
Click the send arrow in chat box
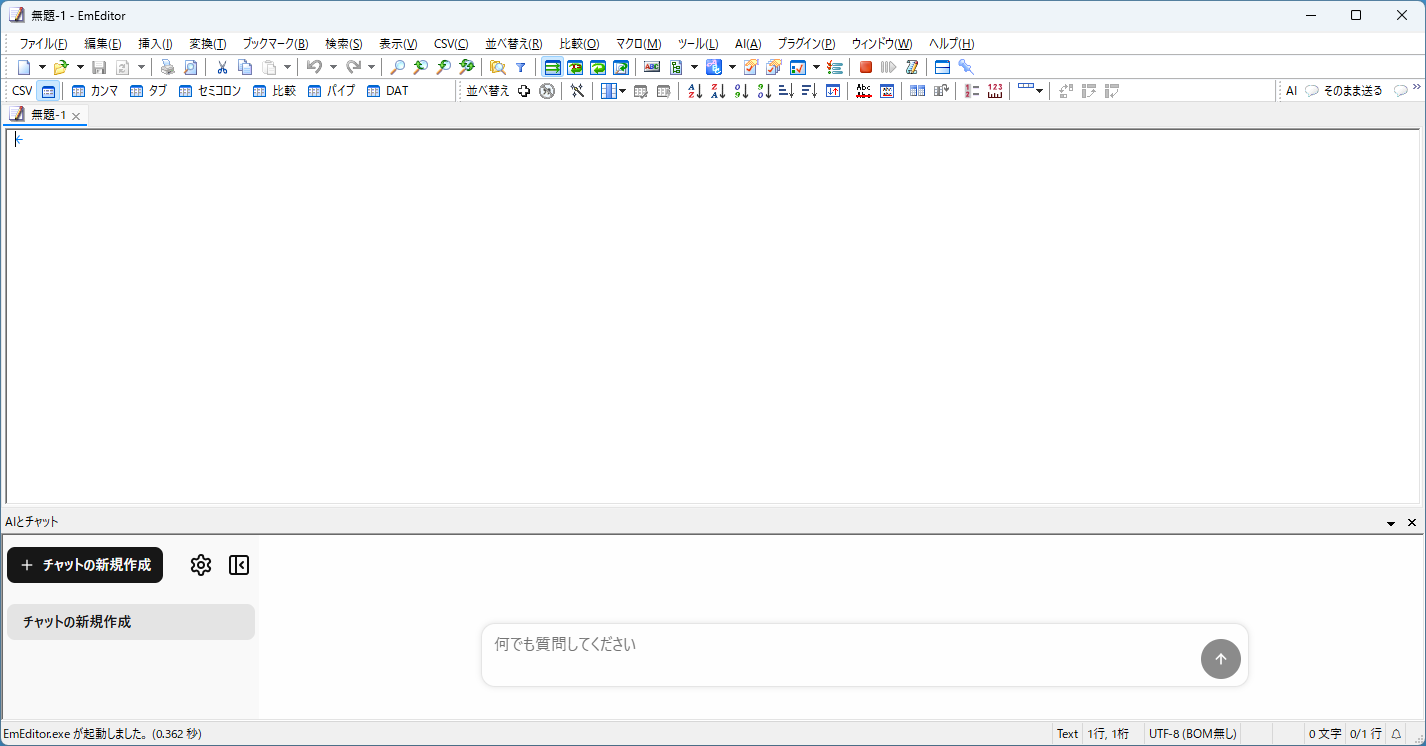point(1221,659)
